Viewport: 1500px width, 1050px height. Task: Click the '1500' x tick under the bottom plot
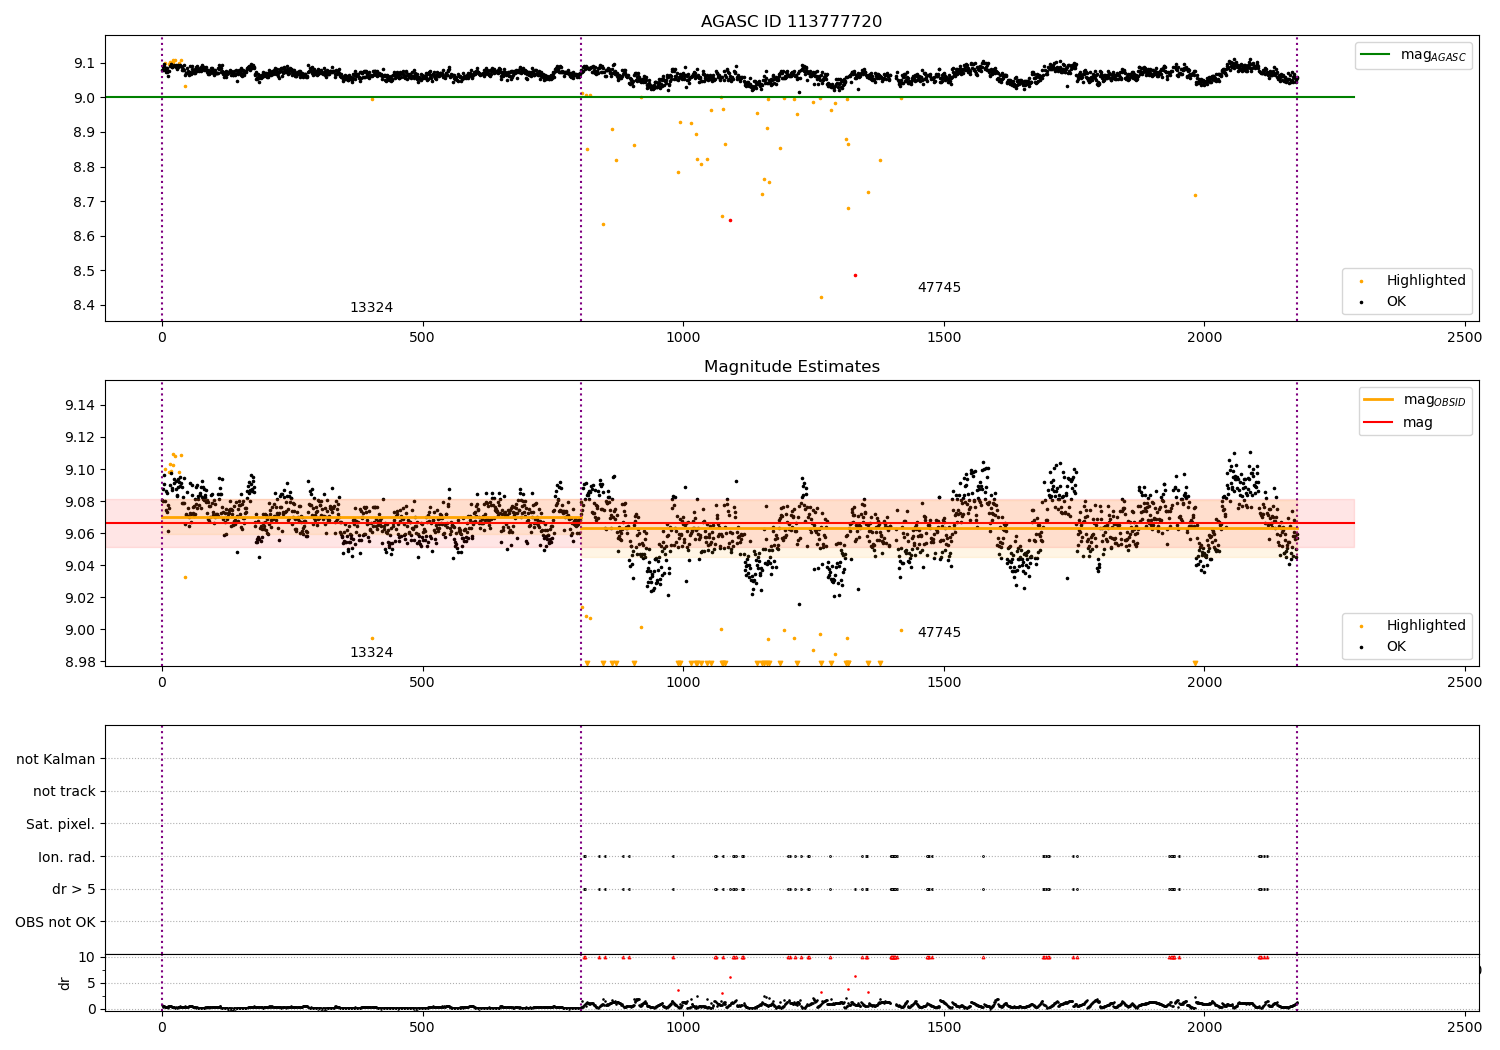[944, 1026]
